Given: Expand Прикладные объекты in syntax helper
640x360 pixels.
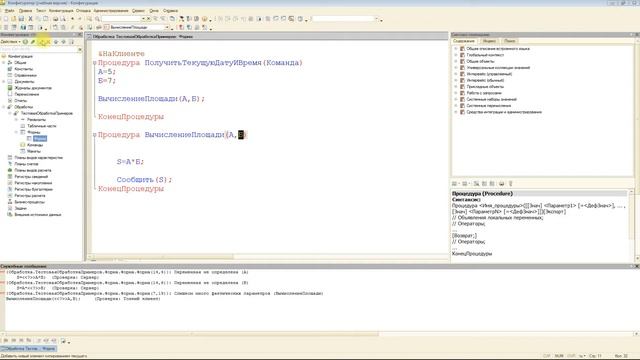Looking at the screenshot, I should [x=456, y=87].
